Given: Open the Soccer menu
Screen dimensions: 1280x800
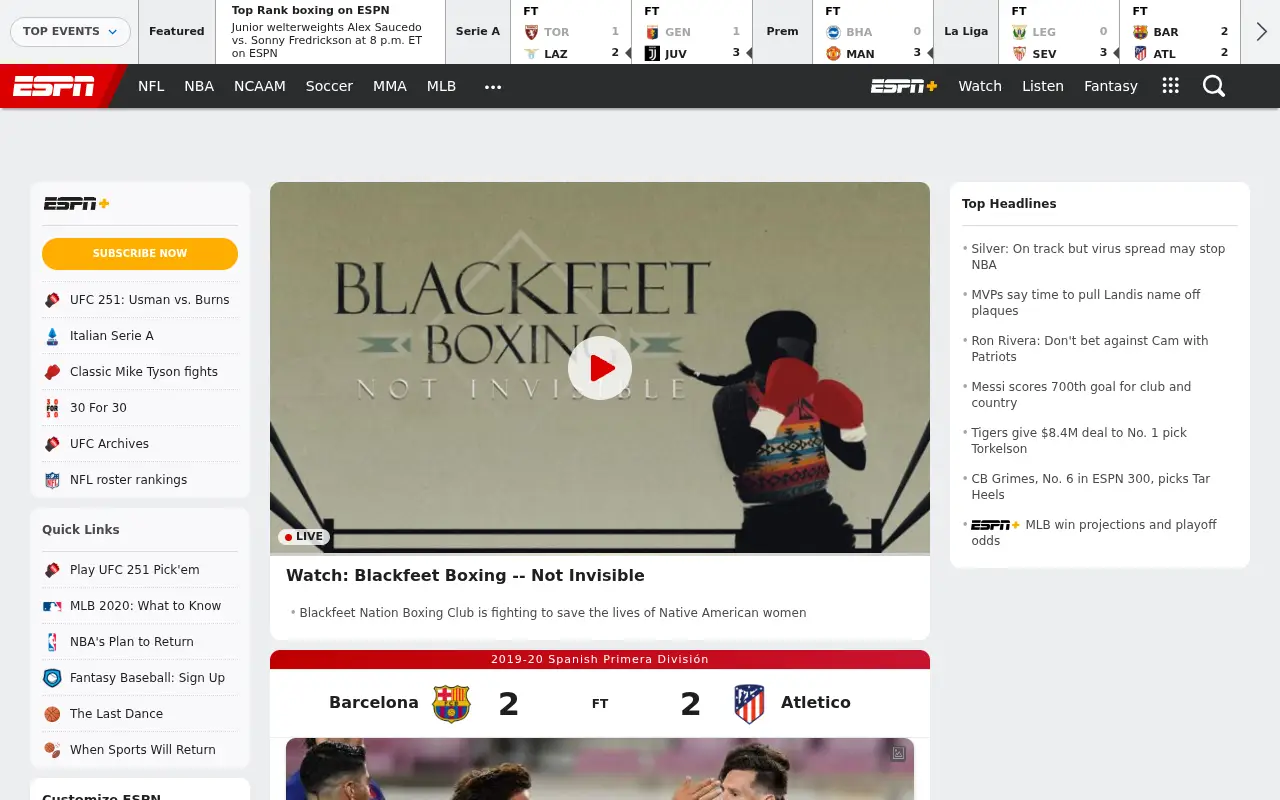Looking at the screenshot, I should 329,86.
